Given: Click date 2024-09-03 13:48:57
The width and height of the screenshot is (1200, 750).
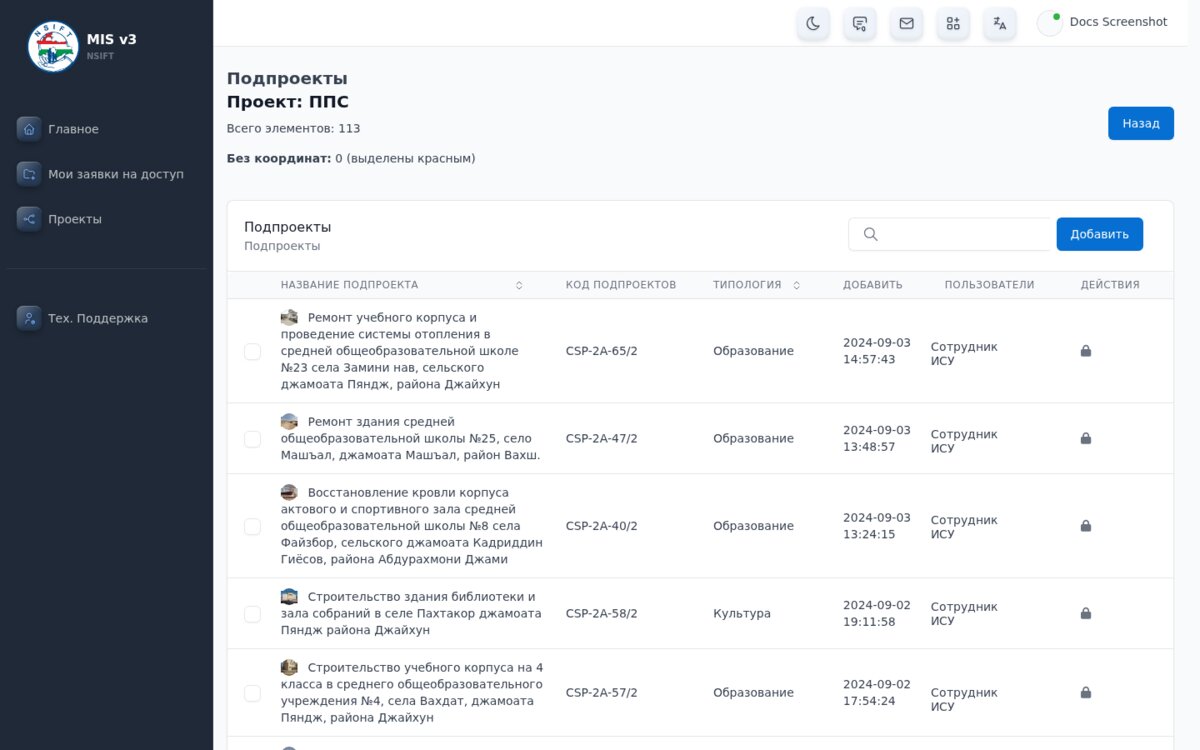Looking at the screenshot, I should [877, 438].
